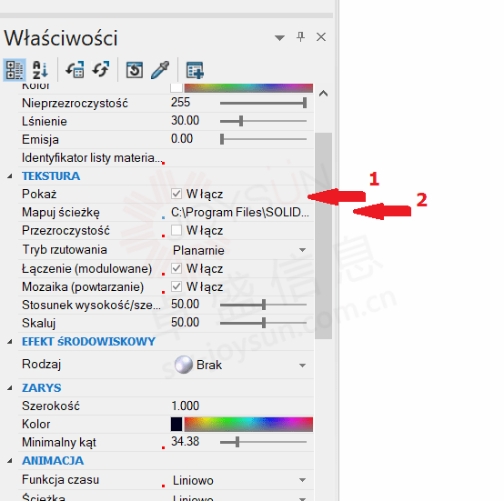Select the categorized view icon
504x502 pixels.
click(14, 70)
